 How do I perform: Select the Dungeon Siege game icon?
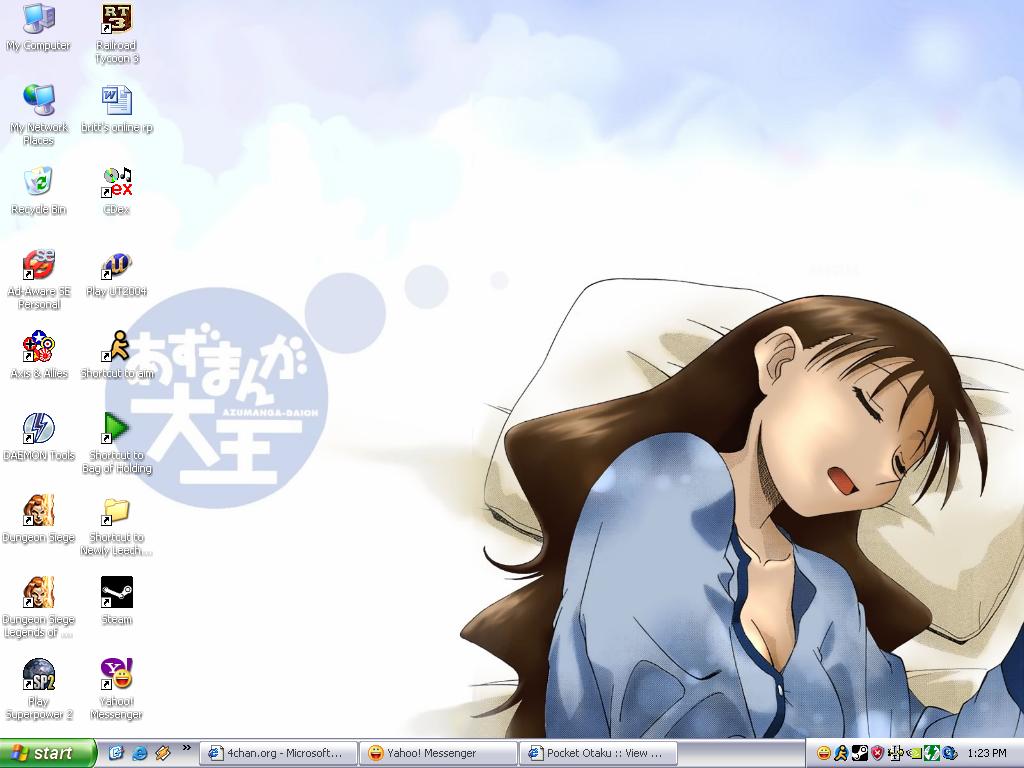pos(39,519)
